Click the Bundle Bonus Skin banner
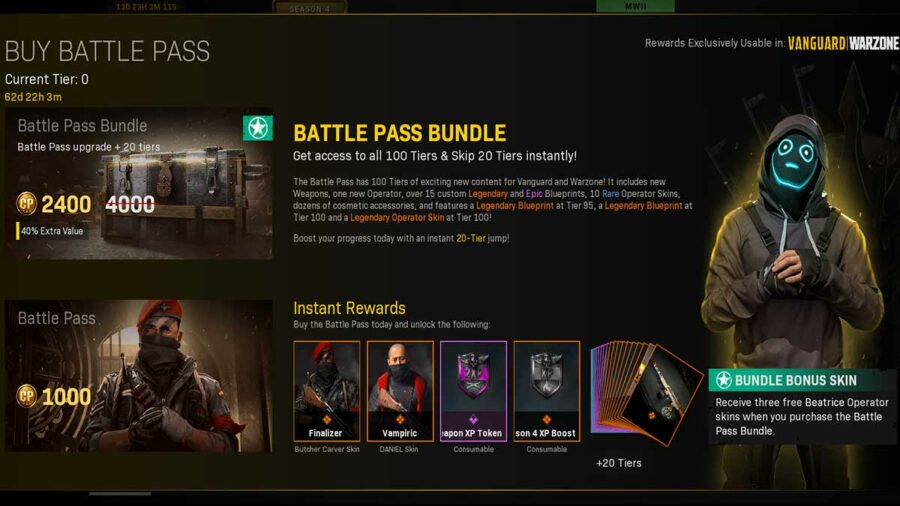900x506 pixels. tap(802, 380)
